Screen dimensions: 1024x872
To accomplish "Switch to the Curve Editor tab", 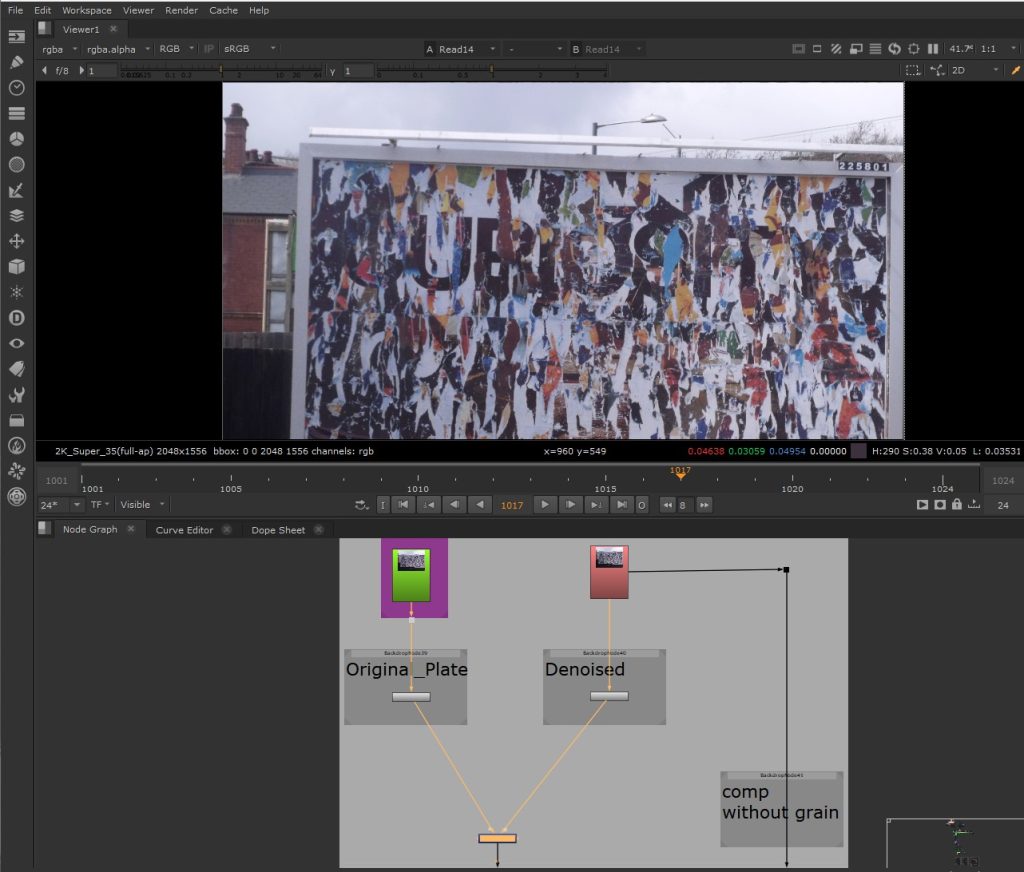I will (184, 530).
